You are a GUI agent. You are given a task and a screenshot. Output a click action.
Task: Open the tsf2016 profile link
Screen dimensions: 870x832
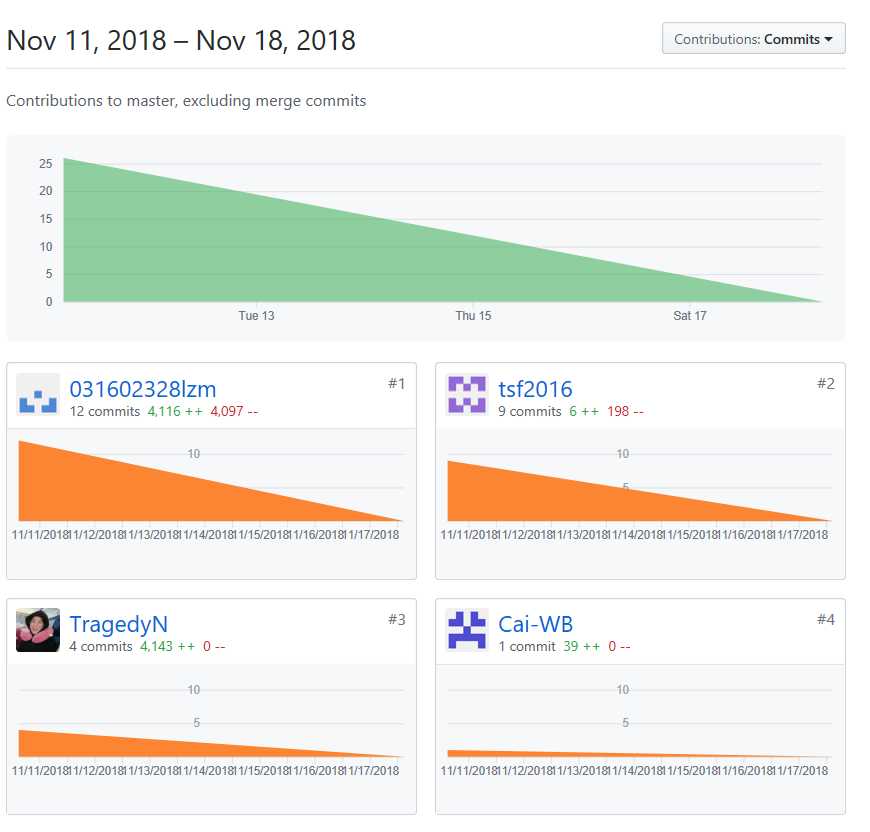tap(535, 389)
